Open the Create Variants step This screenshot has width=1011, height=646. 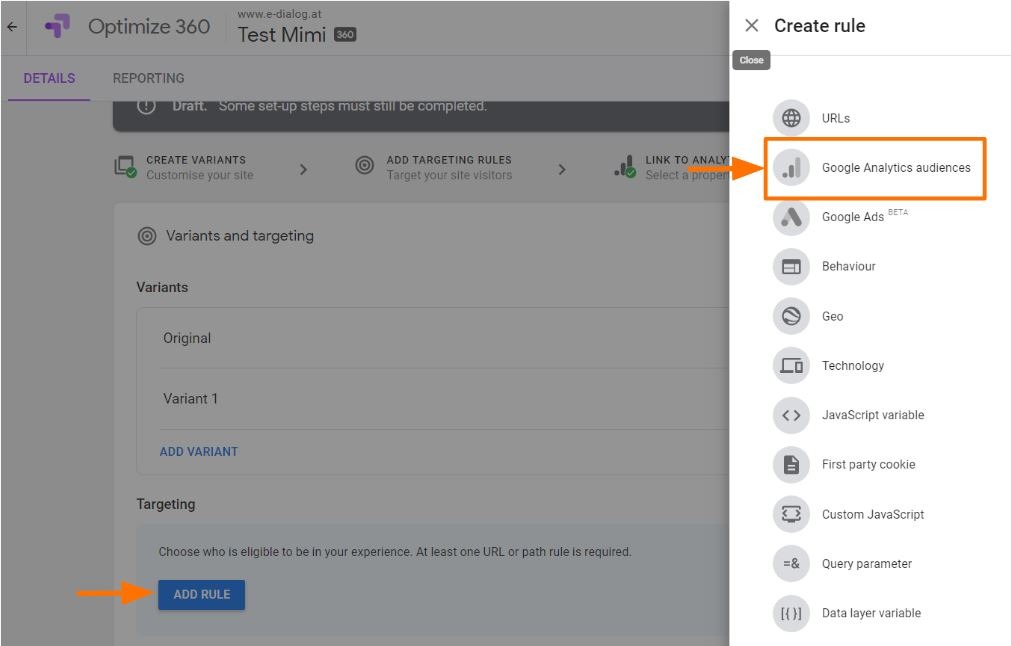tap(195, 167)
